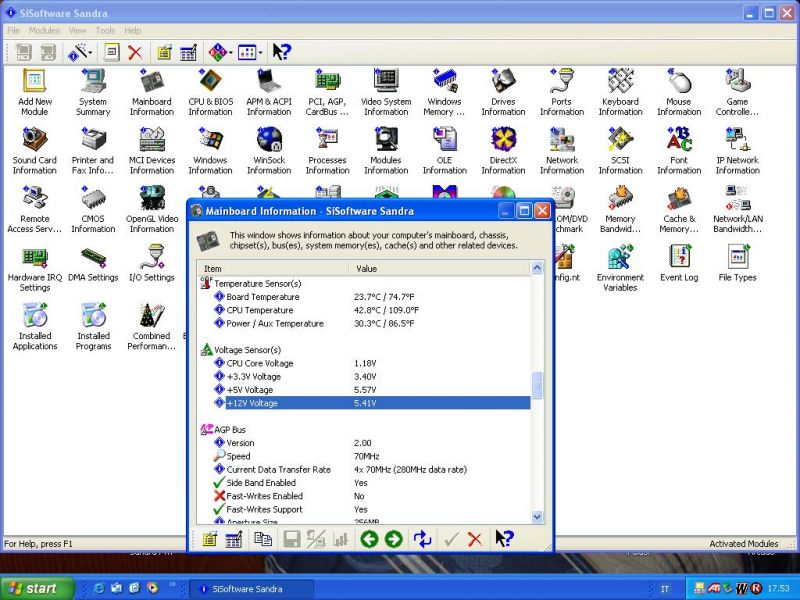Select Sound Card Information module
Viewport: 800px width, 600px height.
point(35,151)
